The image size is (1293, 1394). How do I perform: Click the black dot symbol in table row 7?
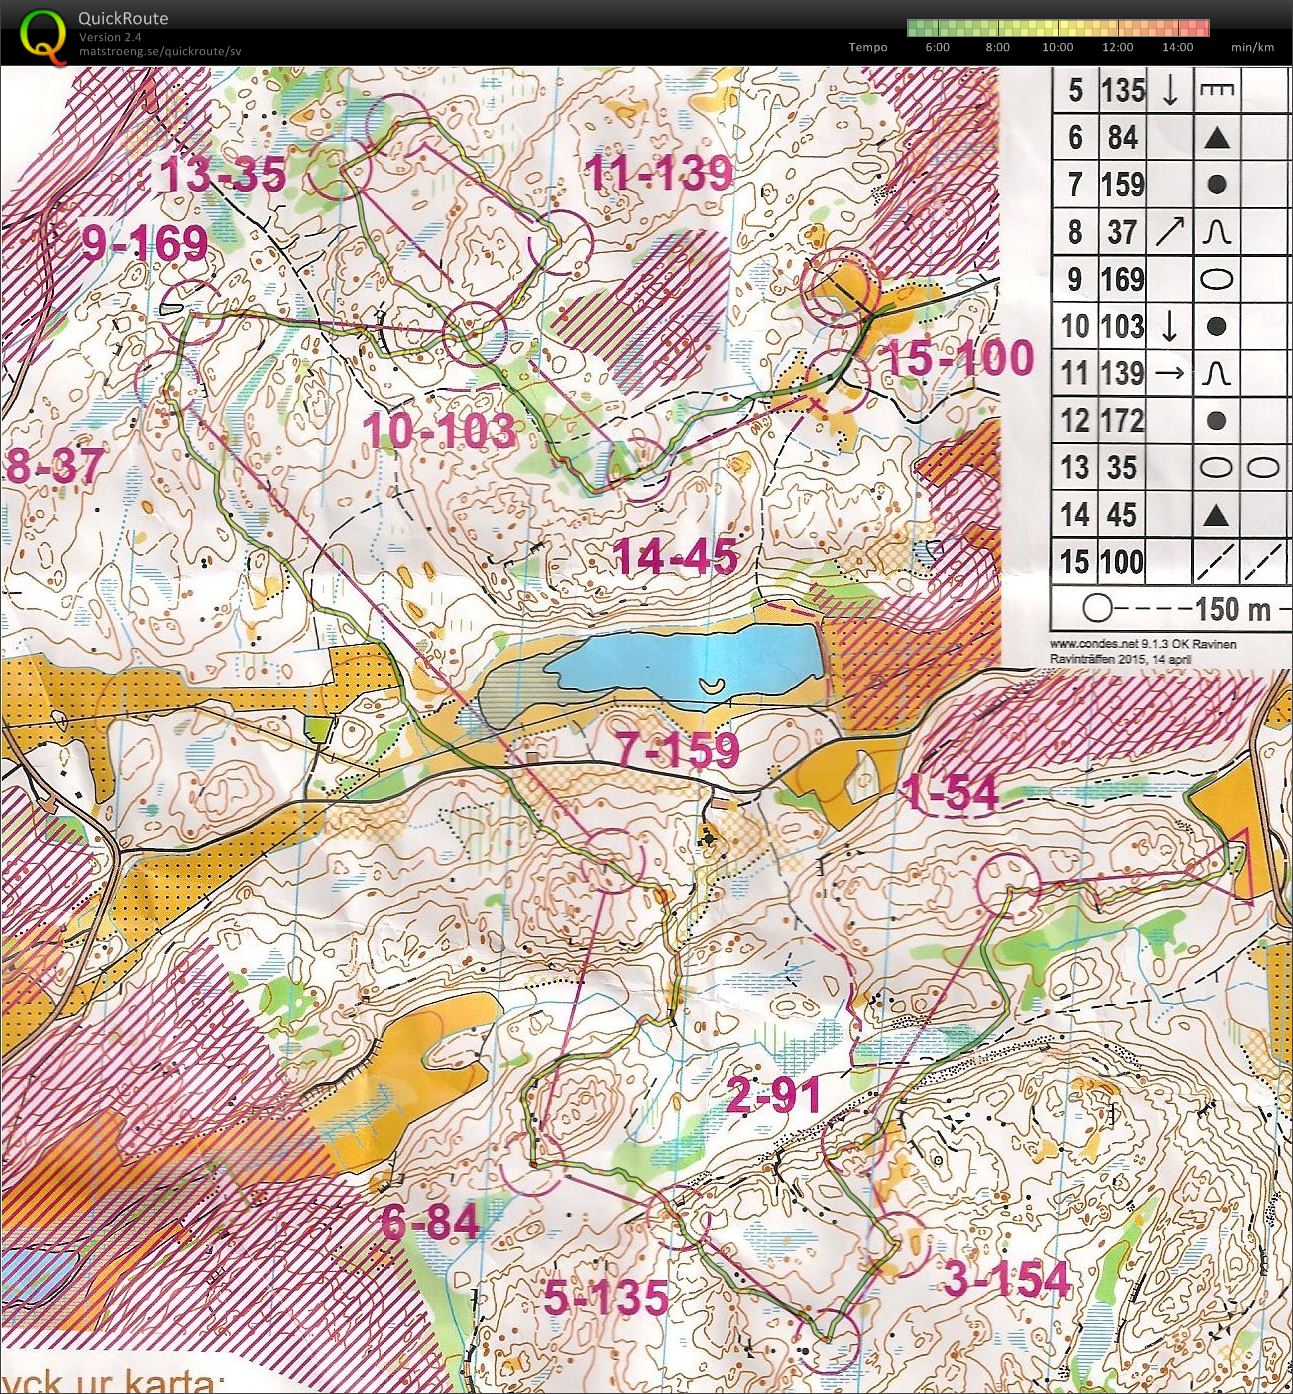1217,185
